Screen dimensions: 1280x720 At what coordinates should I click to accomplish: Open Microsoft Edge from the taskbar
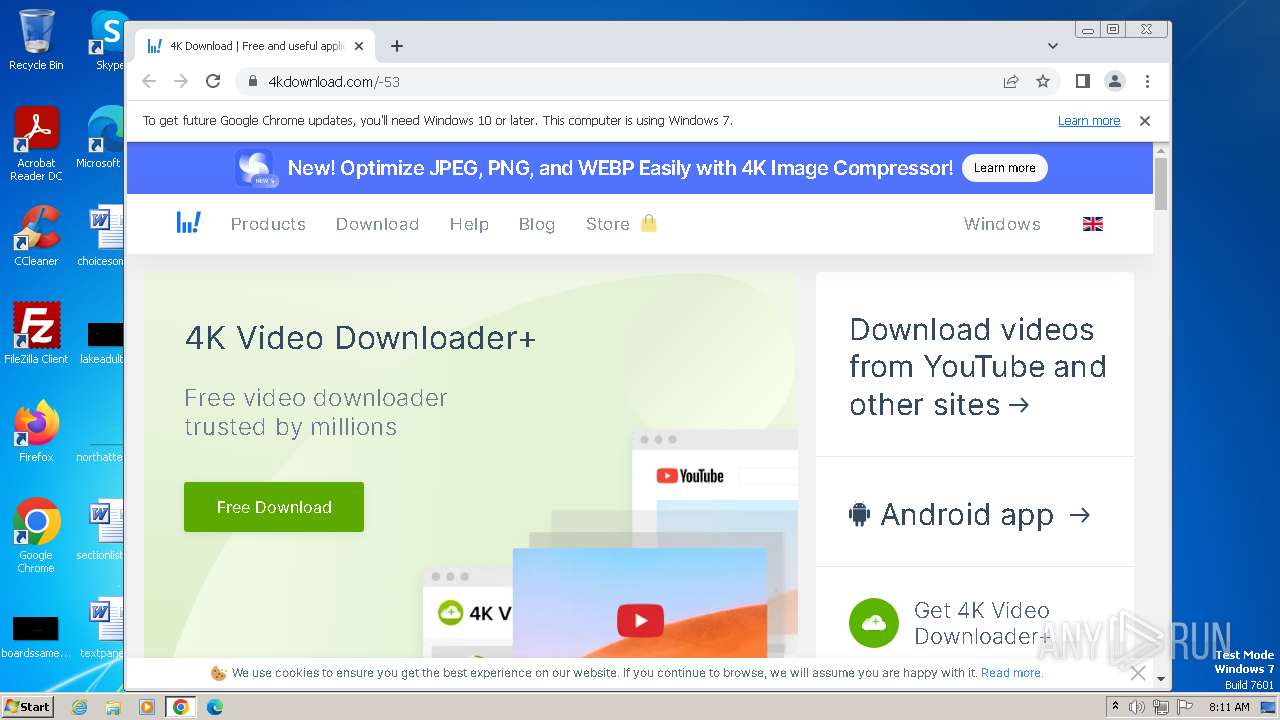[x=215, y=707]
